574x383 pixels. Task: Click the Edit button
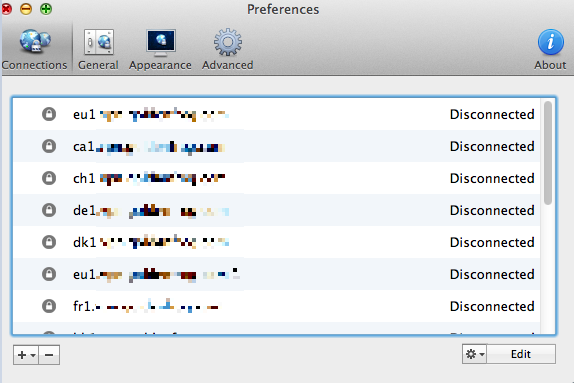pyautogui.click(x=521, y=354)
